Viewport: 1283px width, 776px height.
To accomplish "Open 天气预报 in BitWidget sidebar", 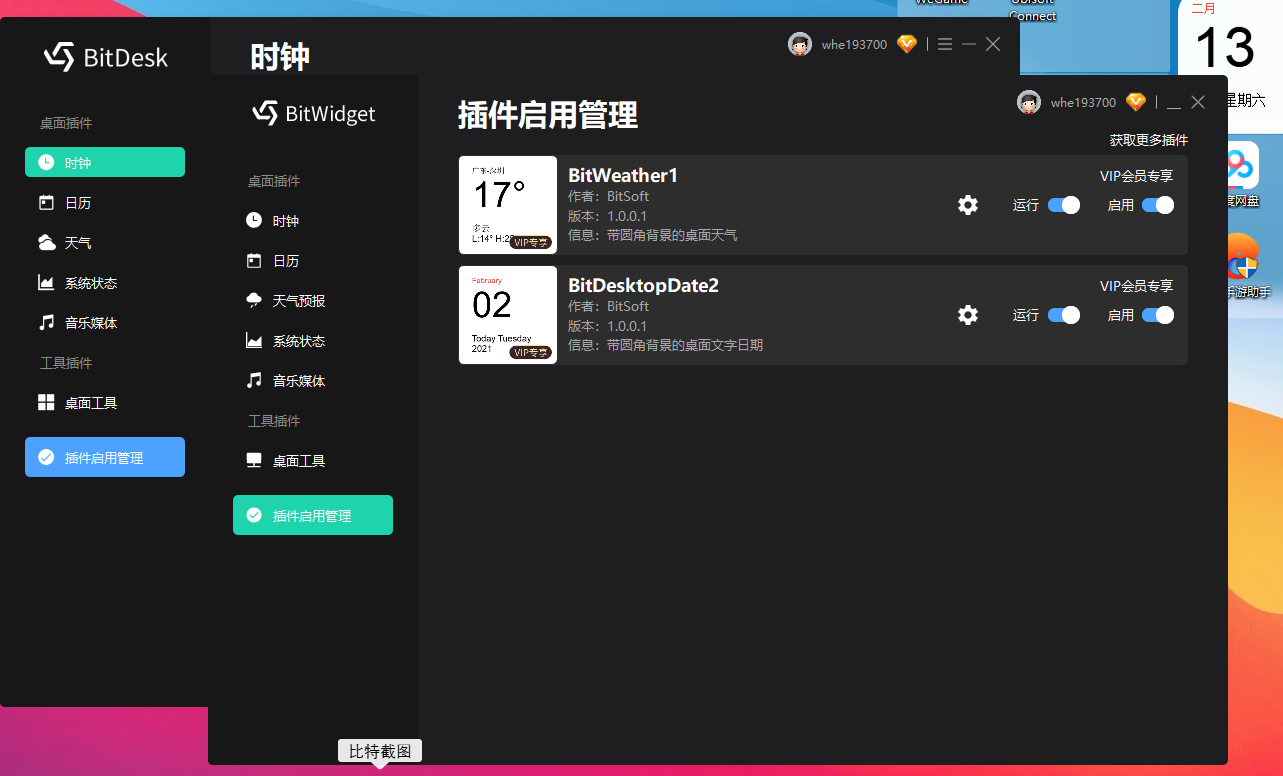I will (x=299, y=301).
